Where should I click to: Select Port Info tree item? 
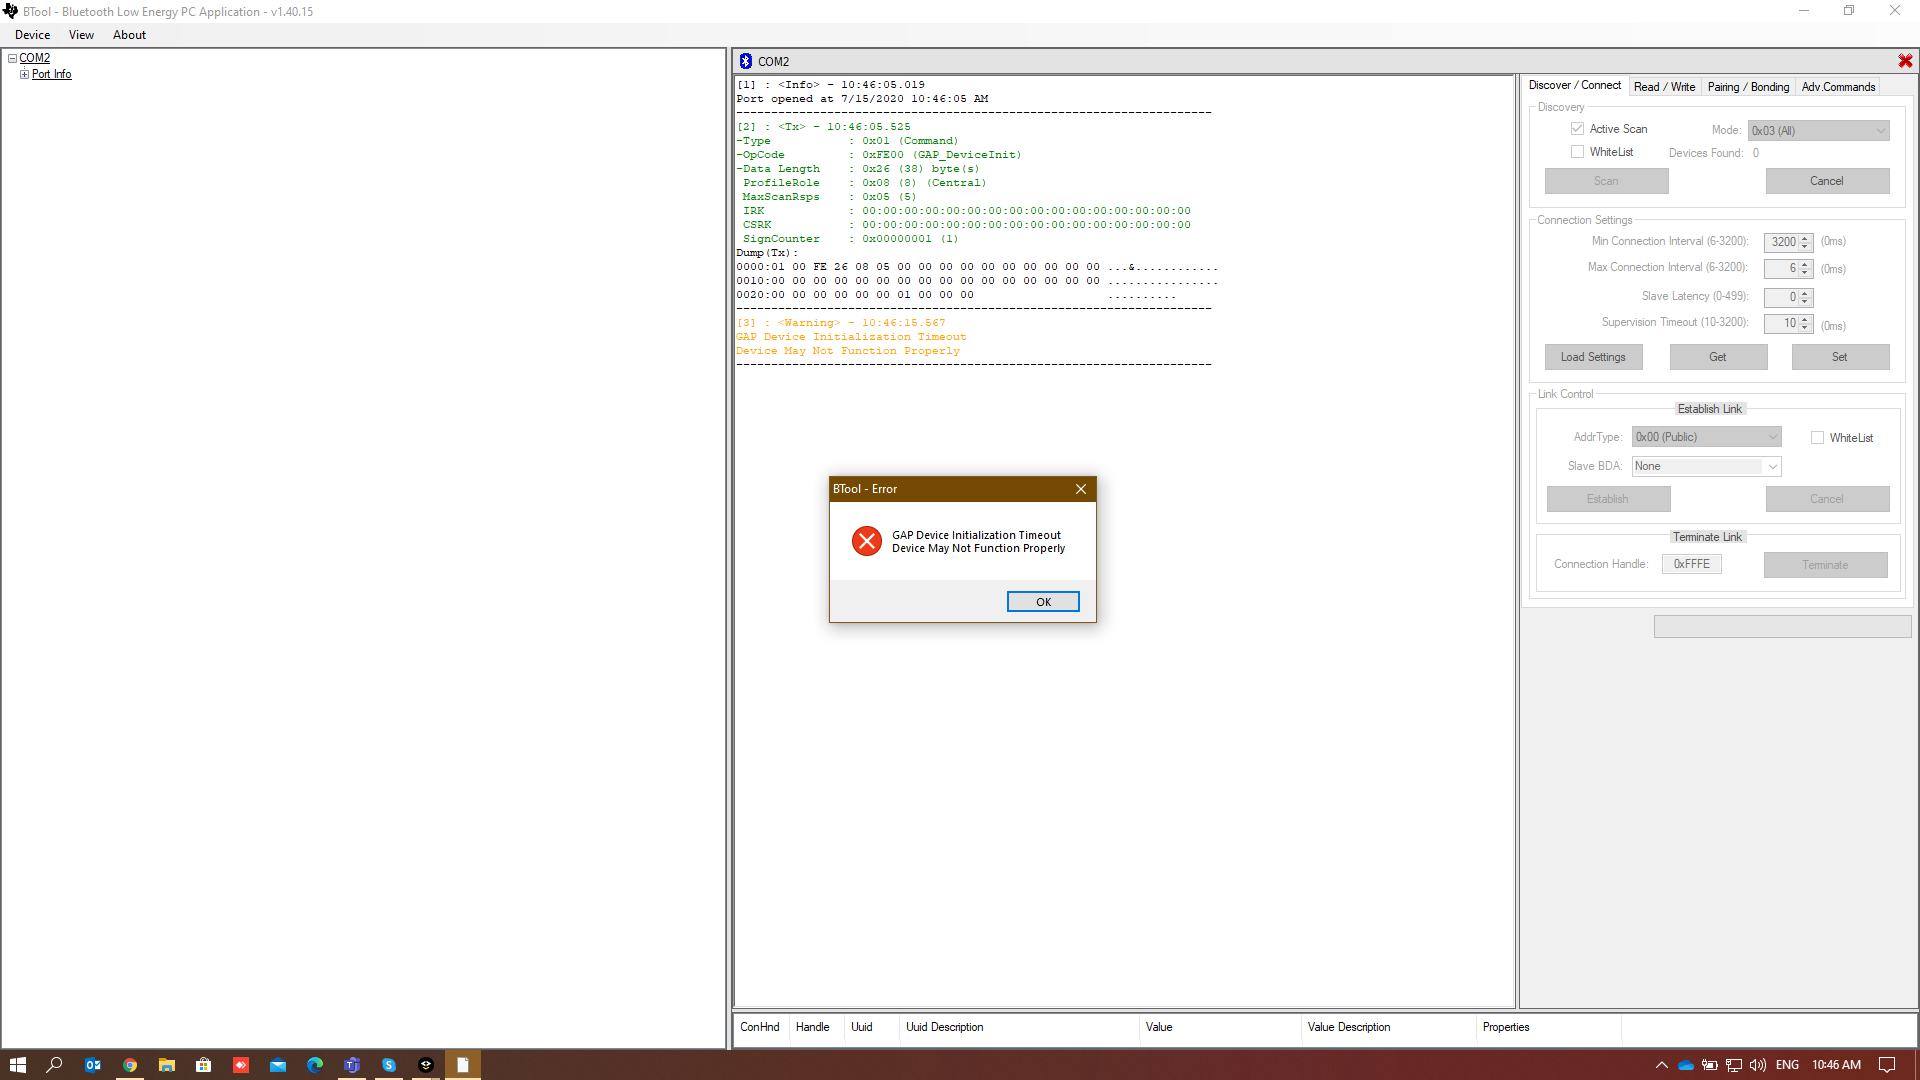pyautogui.click(x=51, y=74)
